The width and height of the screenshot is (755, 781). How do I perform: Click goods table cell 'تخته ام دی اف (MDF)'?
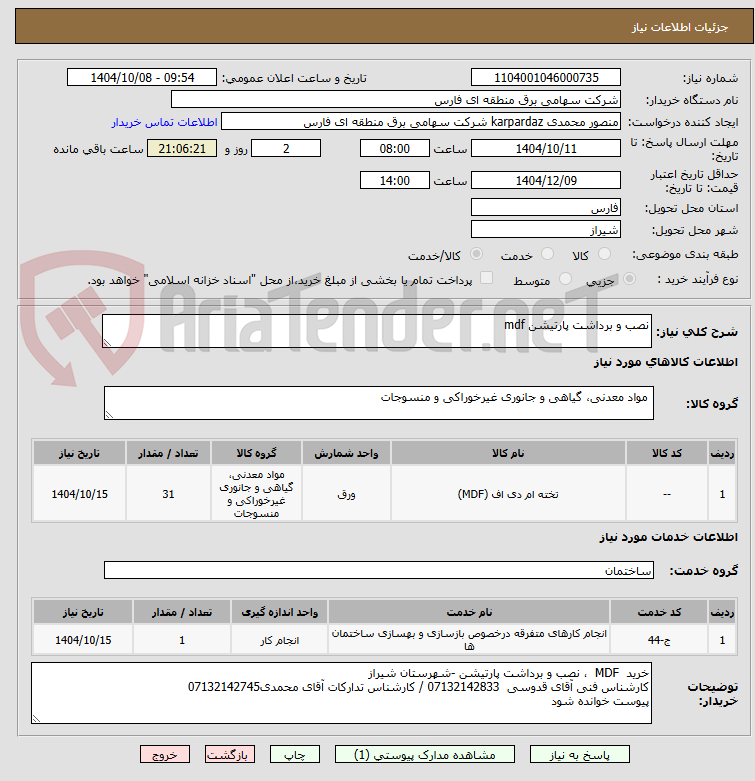pyautogui.click(x=508, y=494)
